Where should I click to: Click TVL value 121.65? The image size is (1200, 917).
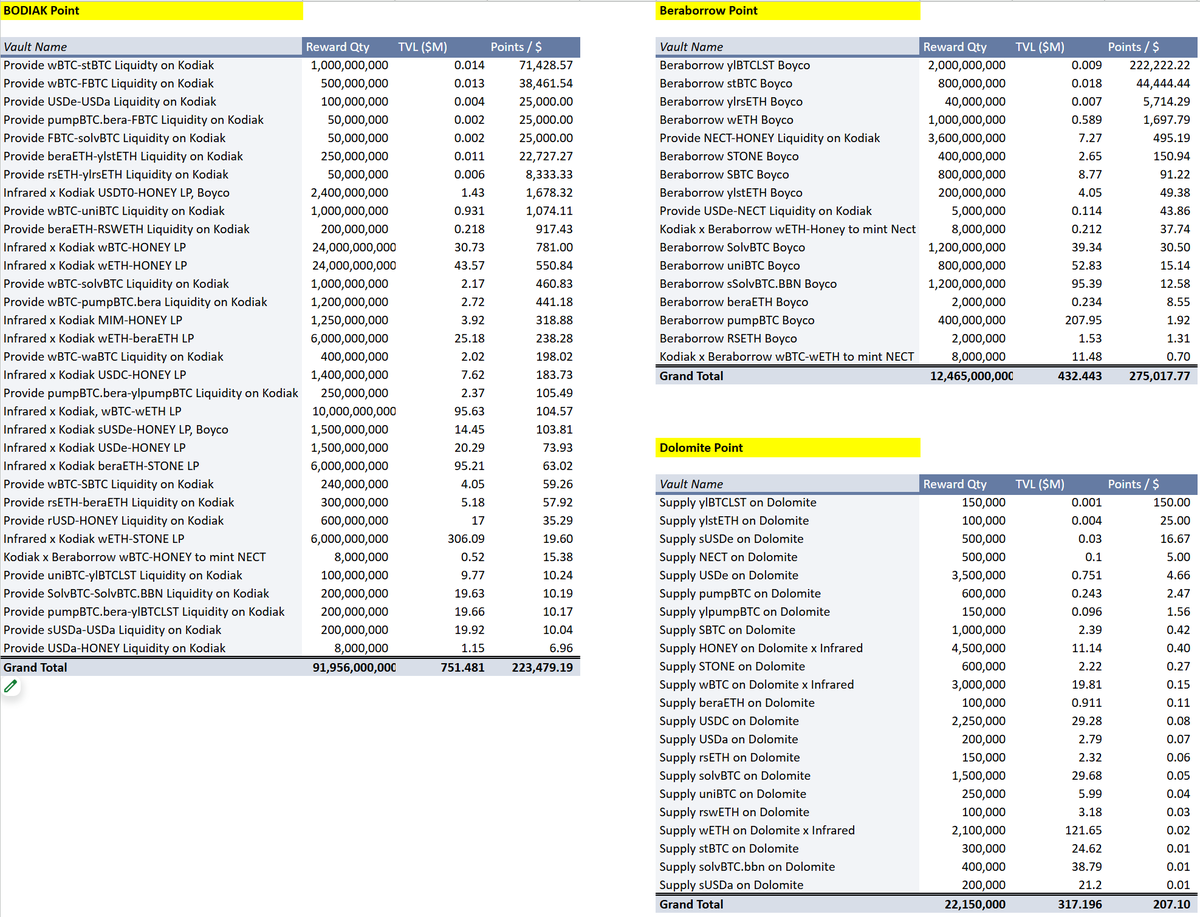click(x=1083, y=830)
